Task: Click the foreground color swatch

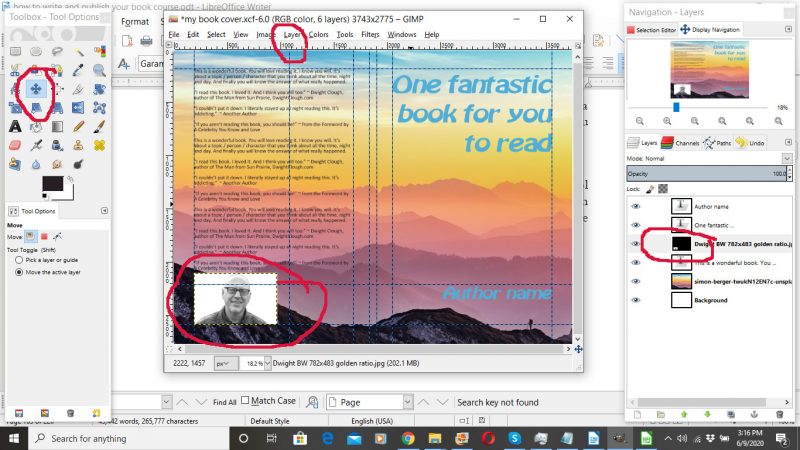Action: pyautogui.click(x=51, y=183)
